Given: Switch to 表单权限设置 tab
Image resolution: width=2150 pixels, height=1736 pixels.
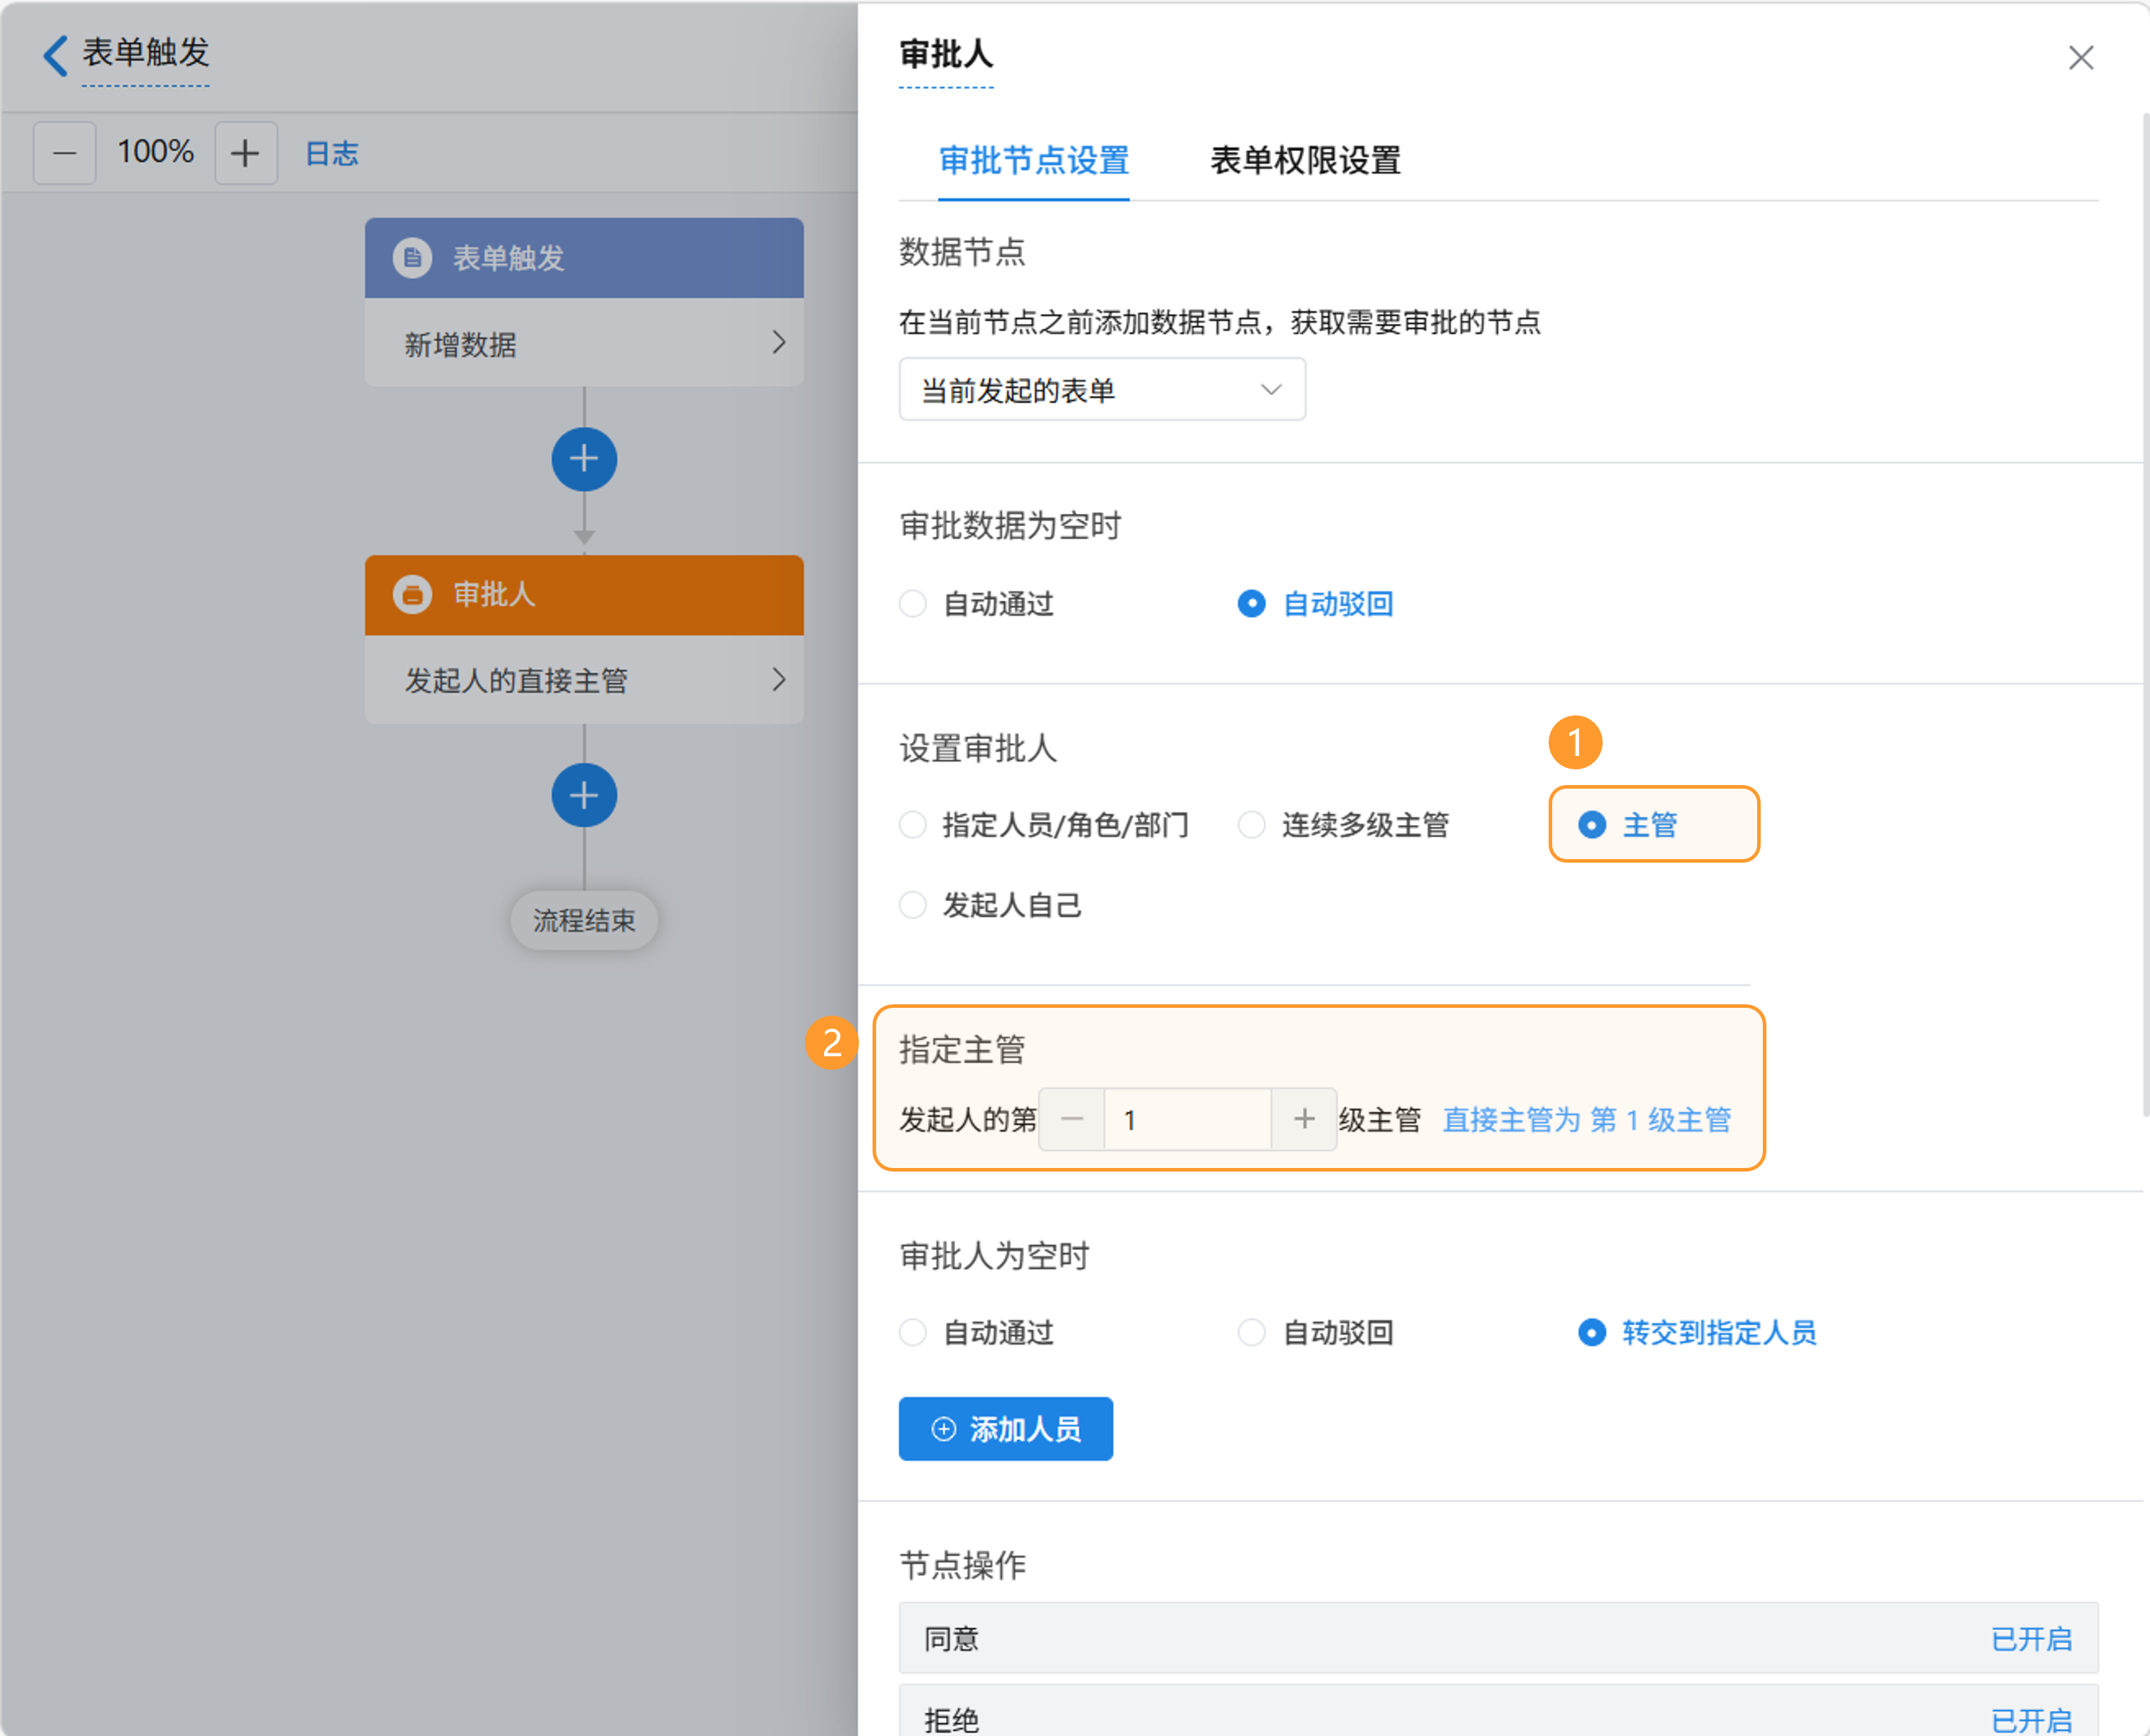Looking at the screenshot, I should 1305,160.
